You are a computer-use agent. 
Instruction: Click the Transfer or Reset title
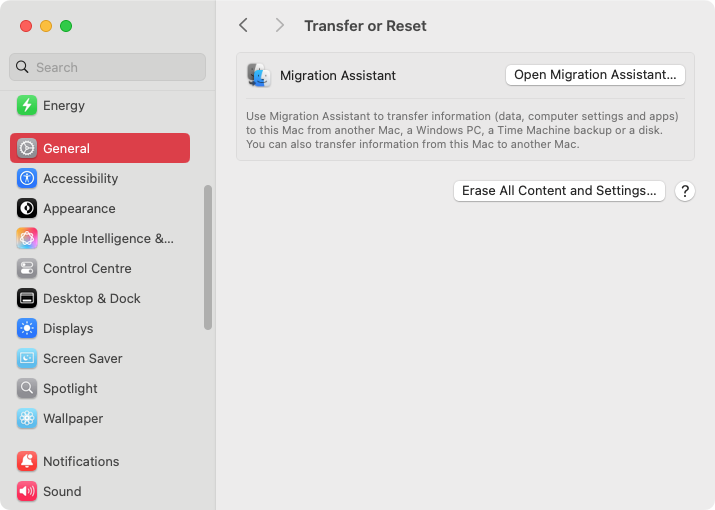point(365,26)
